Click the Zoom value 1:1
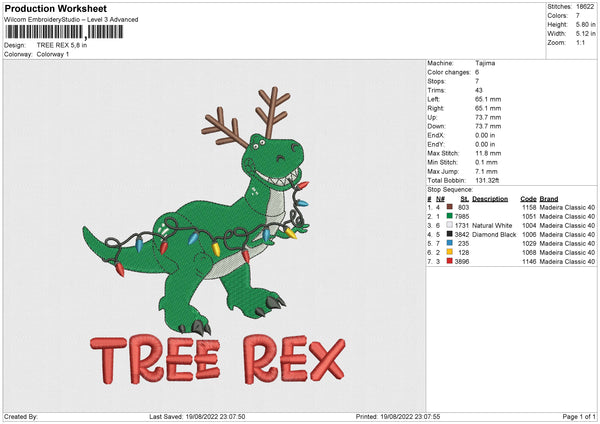The width and height of the screenshot is (600, 424). click(x=580, y=42)
